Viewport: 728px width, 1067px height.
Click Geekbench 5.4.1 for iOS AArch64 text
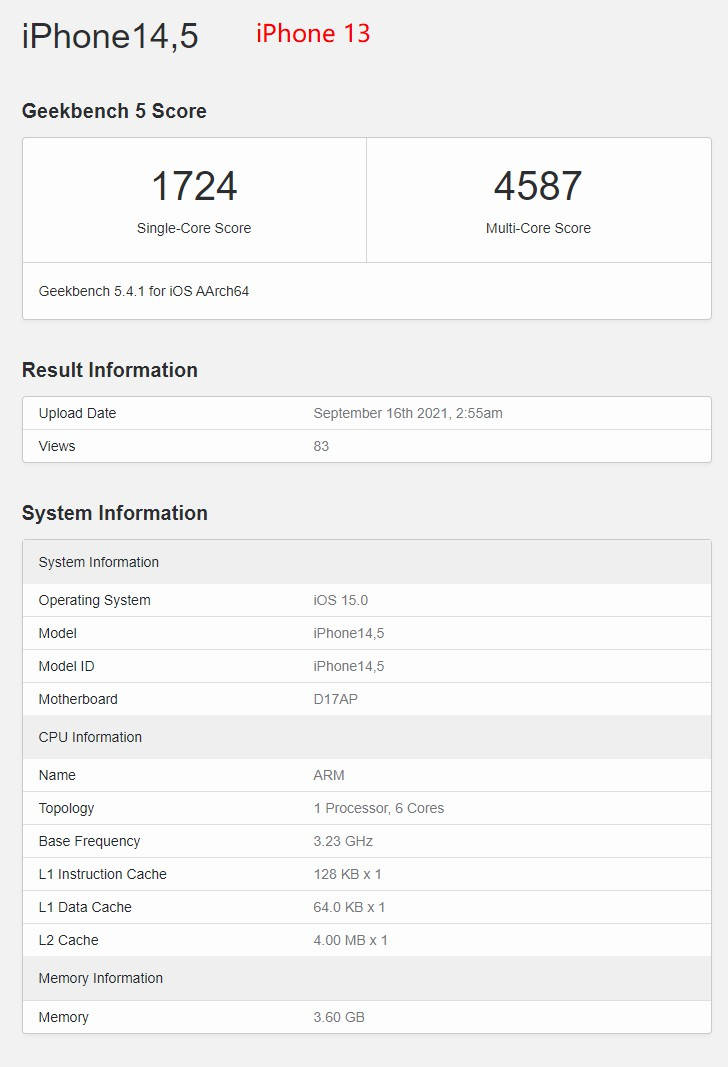[x=144, y=291]
